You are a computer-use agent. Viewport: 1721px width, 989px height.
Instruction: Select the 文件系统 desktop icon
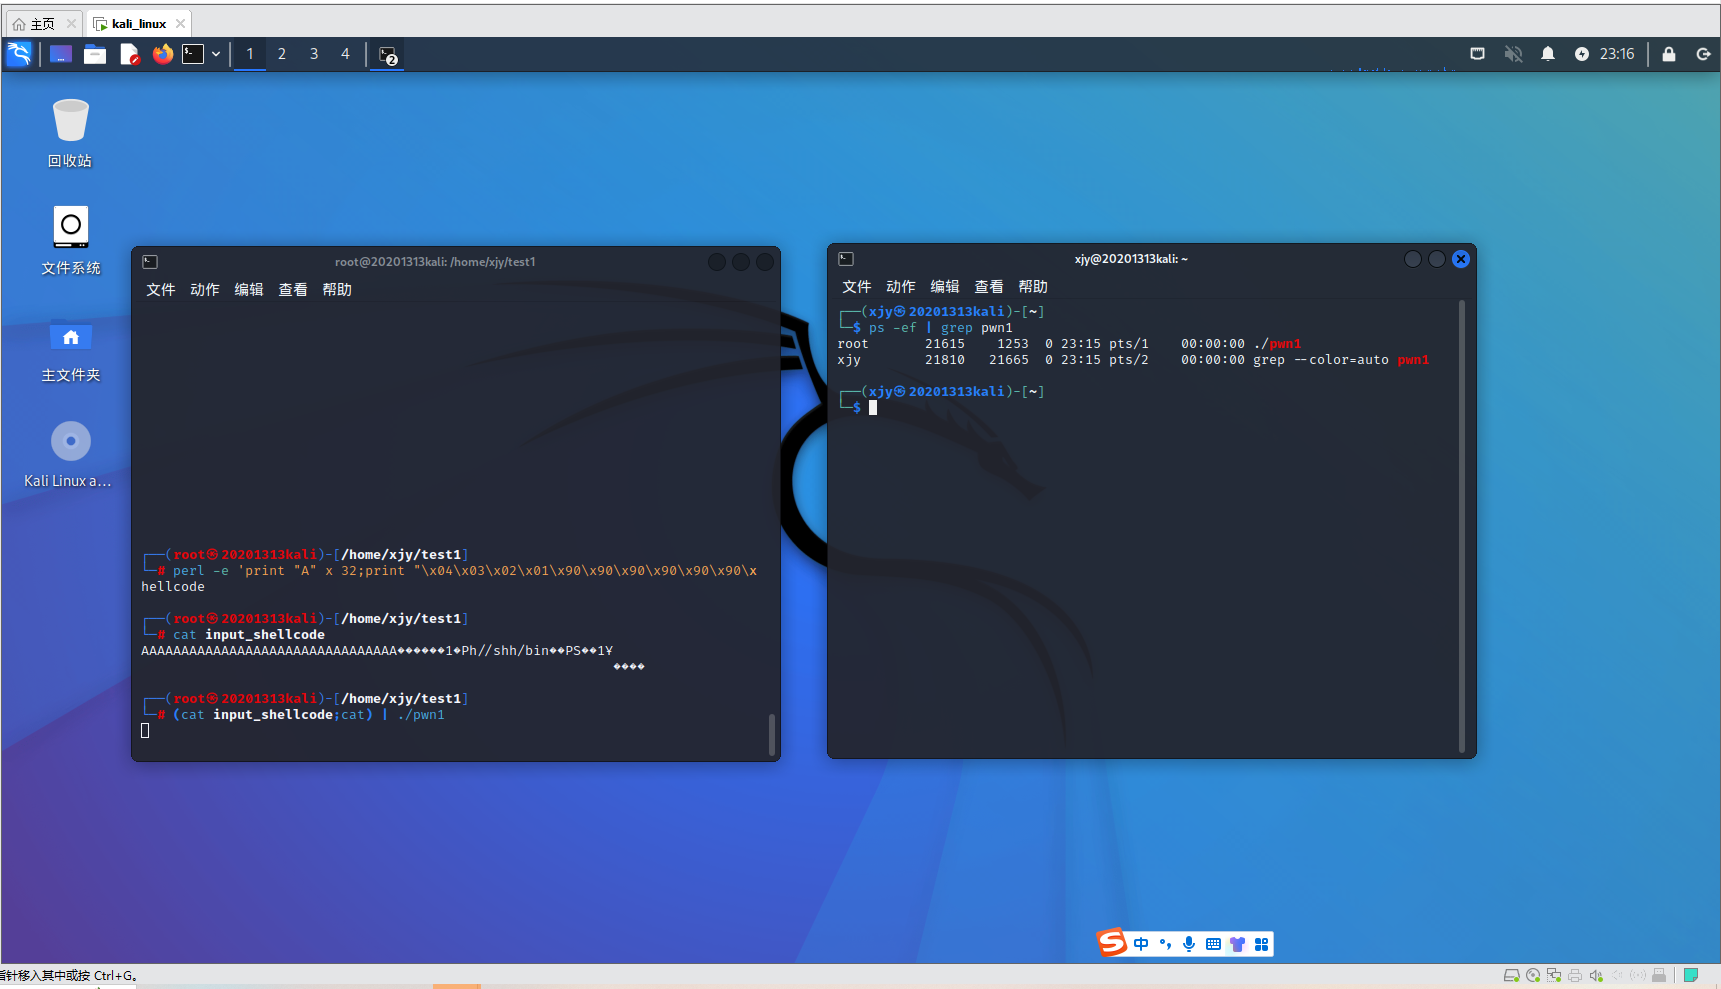pos(70,240)
